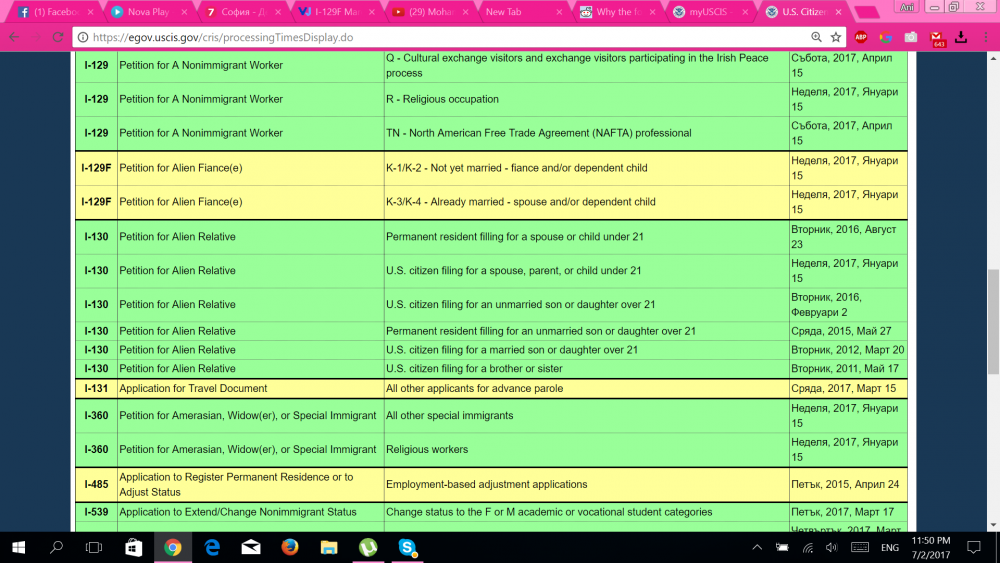Select 'Religious workers' cell
This screenshot has height=563, width=1000.
coord(587,450)
